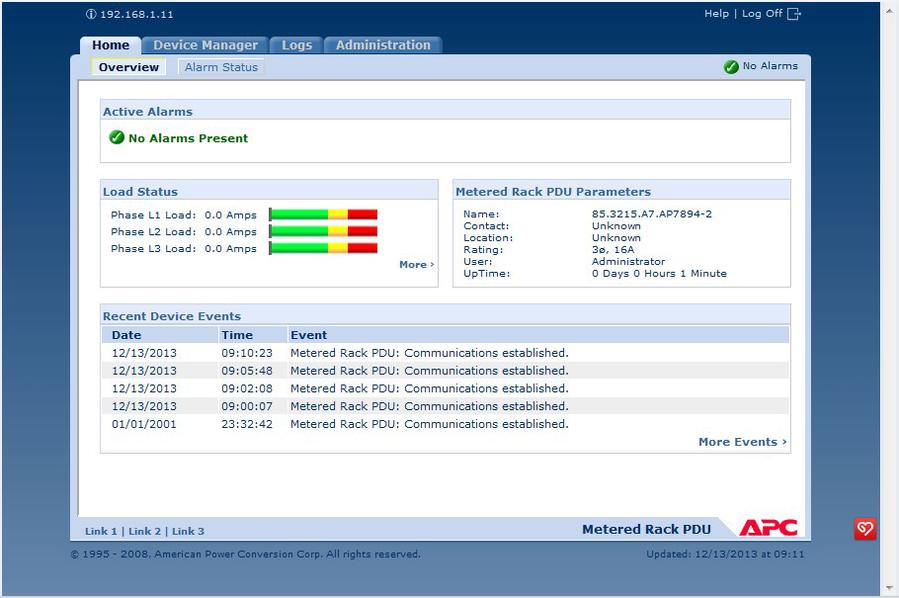This screenshot has width=899, height=598.
Task: Open the Device Manager tab
Action: coord(205,45)
